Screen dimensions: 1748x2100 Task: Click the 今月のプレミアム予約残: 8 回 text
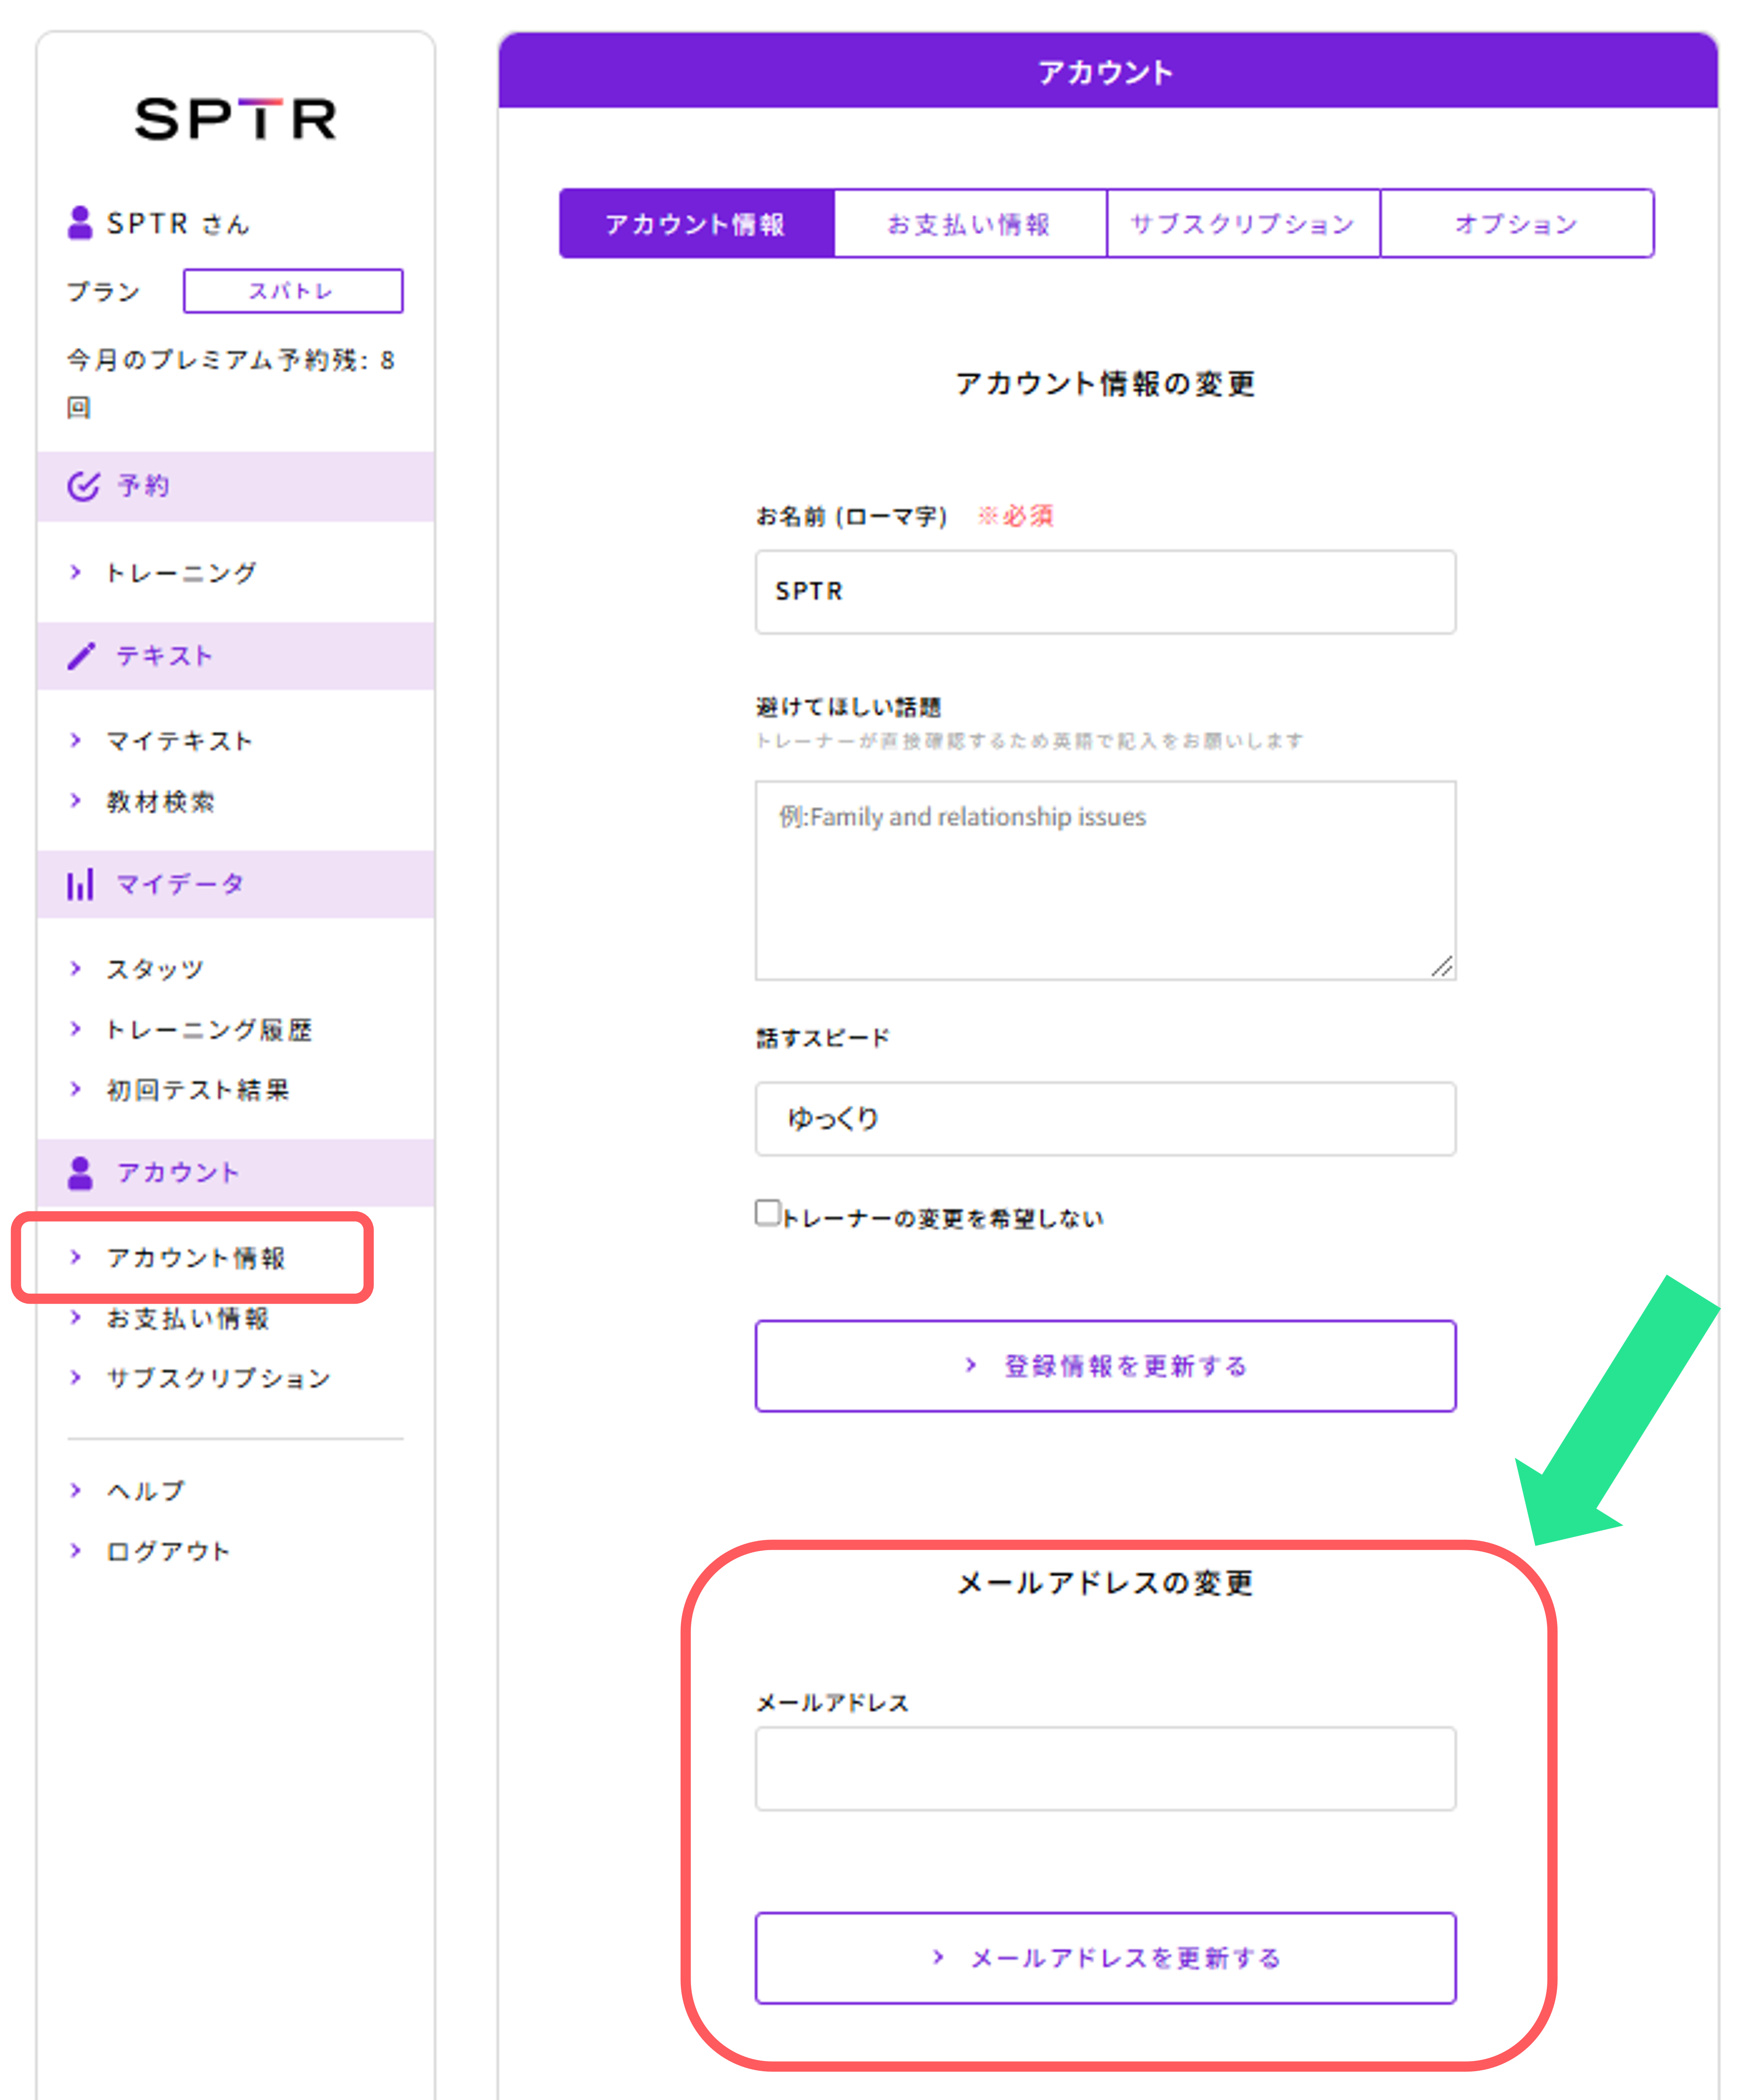click(231, 384)
